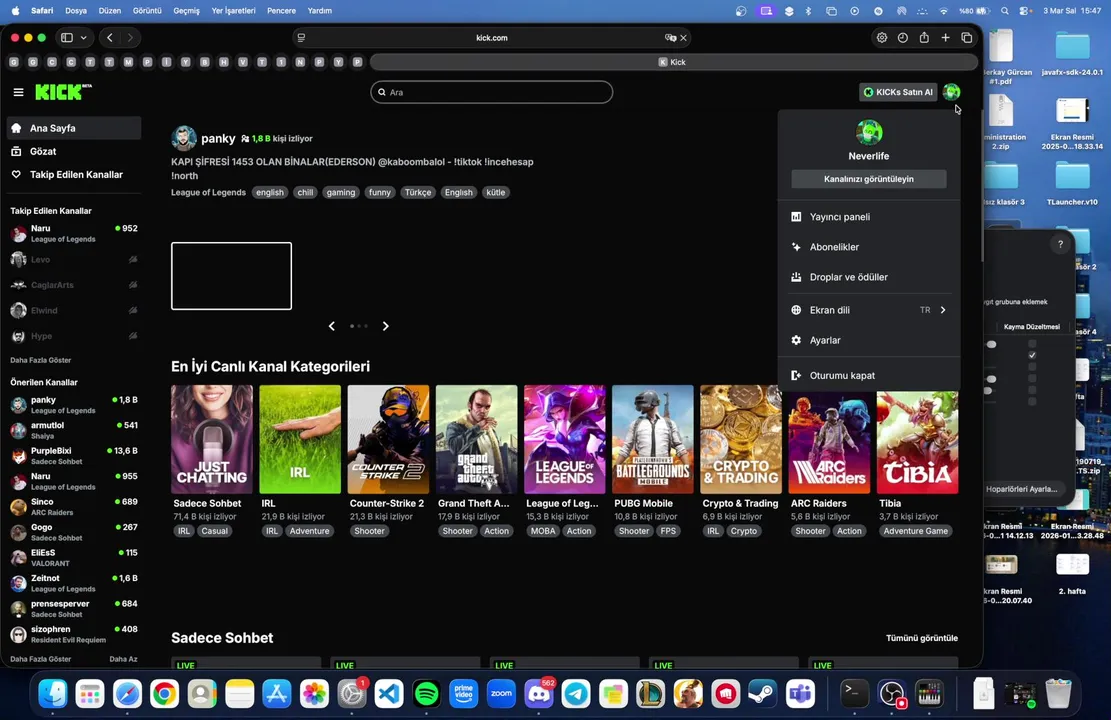The image size is (1111, 720).
Task: Expand Daha Fazla Göster under Takip Edilen Kanallar
Action: tap(40, 360)
